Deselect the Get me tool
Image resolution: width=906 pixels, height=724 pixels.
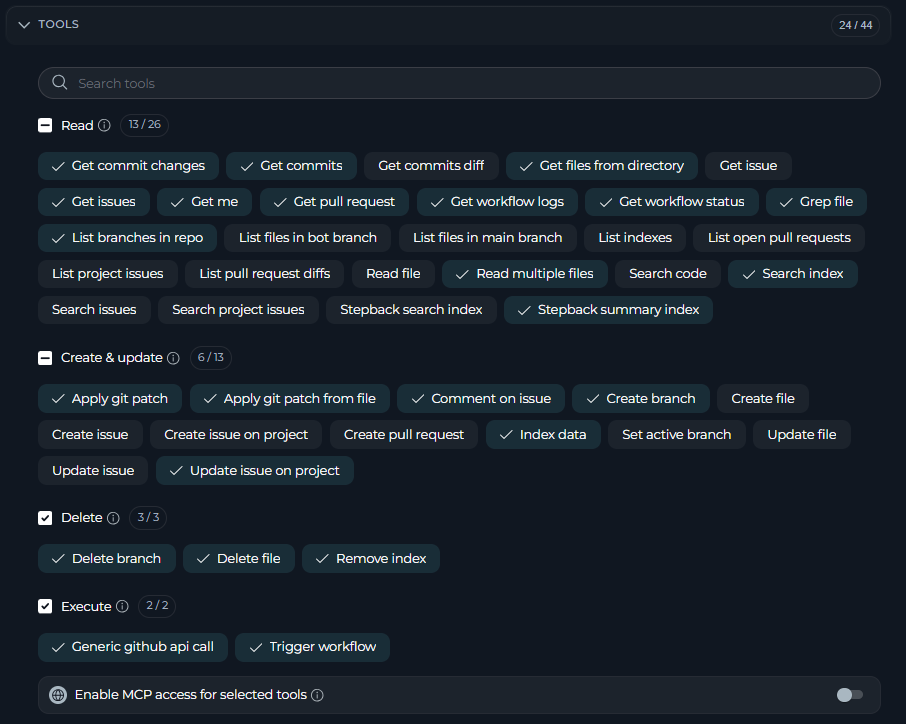tap(205, 202)
